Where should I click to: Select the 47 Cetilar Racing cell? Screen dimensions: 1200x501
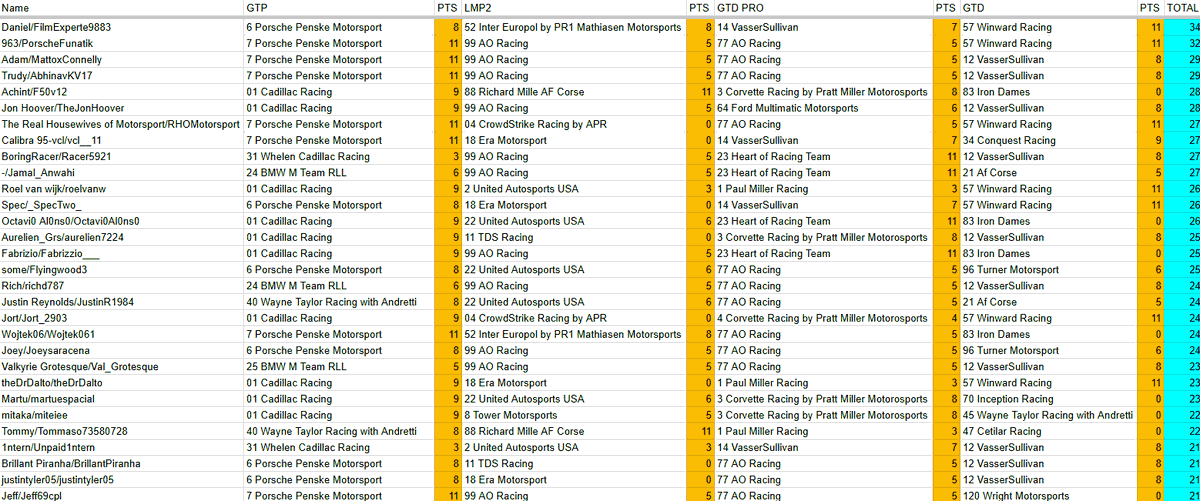[1048, 431]
